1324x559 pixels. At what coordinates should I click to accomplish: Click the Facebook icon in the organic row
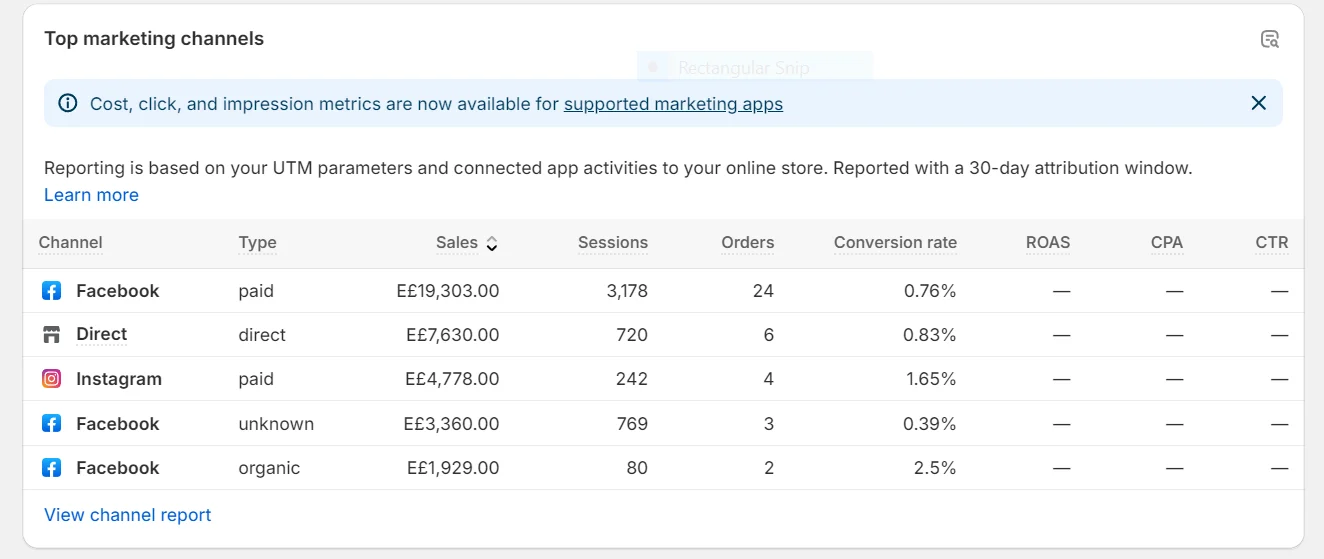point(51,468)
